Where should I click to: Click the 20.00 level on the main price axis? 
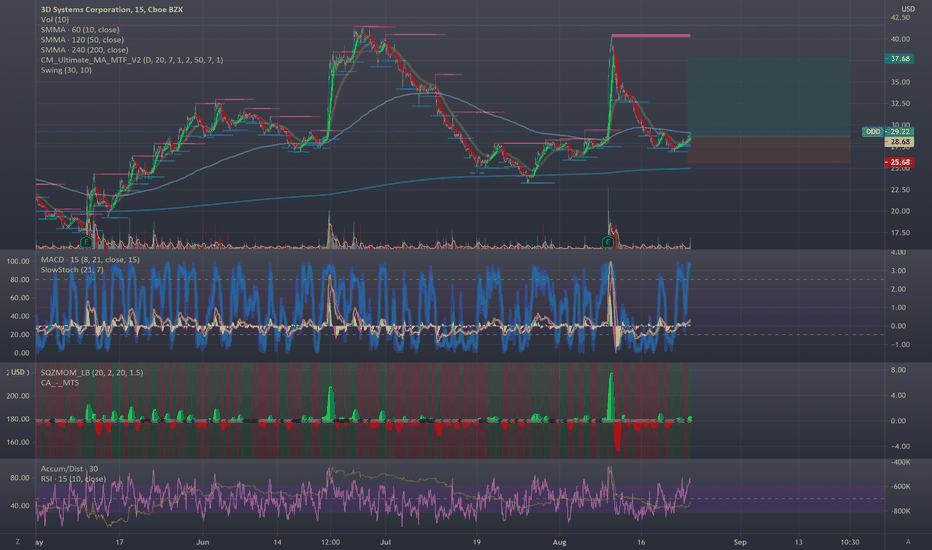pyautogui.click(x=900, y=211)
